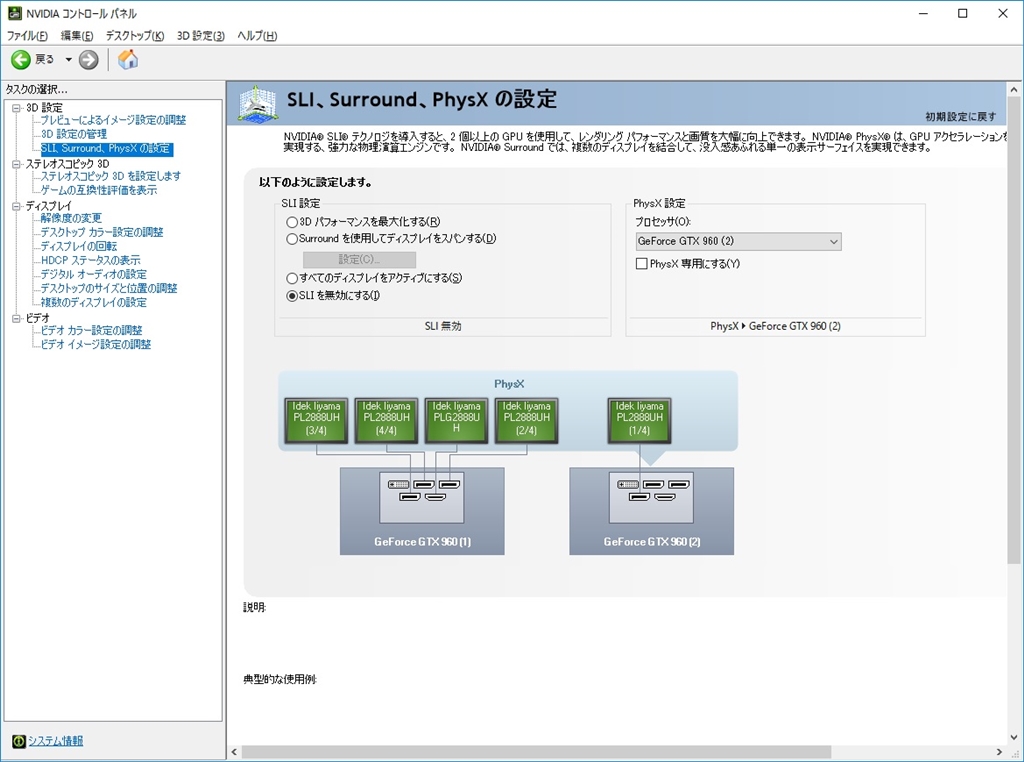Click the ビデオ category label
The width and height of the screenshot is (1024, 762).
[x=37, y=319]
